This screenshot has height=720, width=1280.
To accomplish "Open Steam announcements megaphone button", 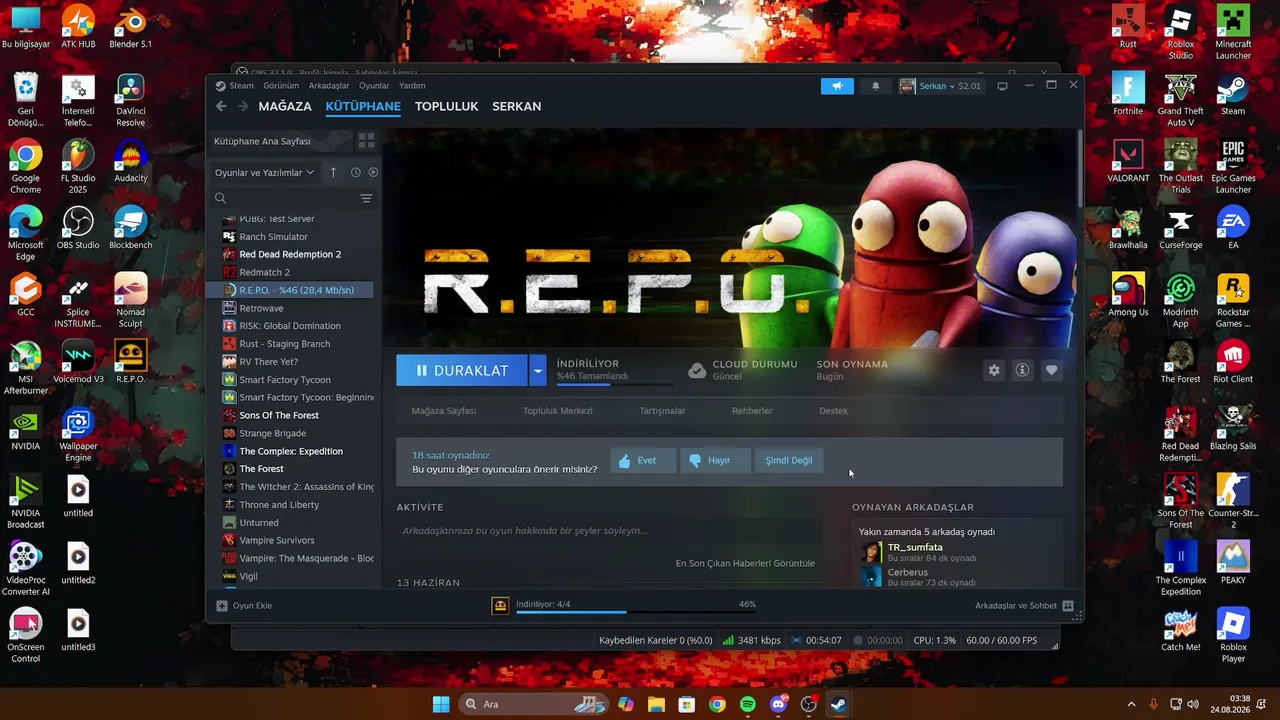I will (837, 86).
